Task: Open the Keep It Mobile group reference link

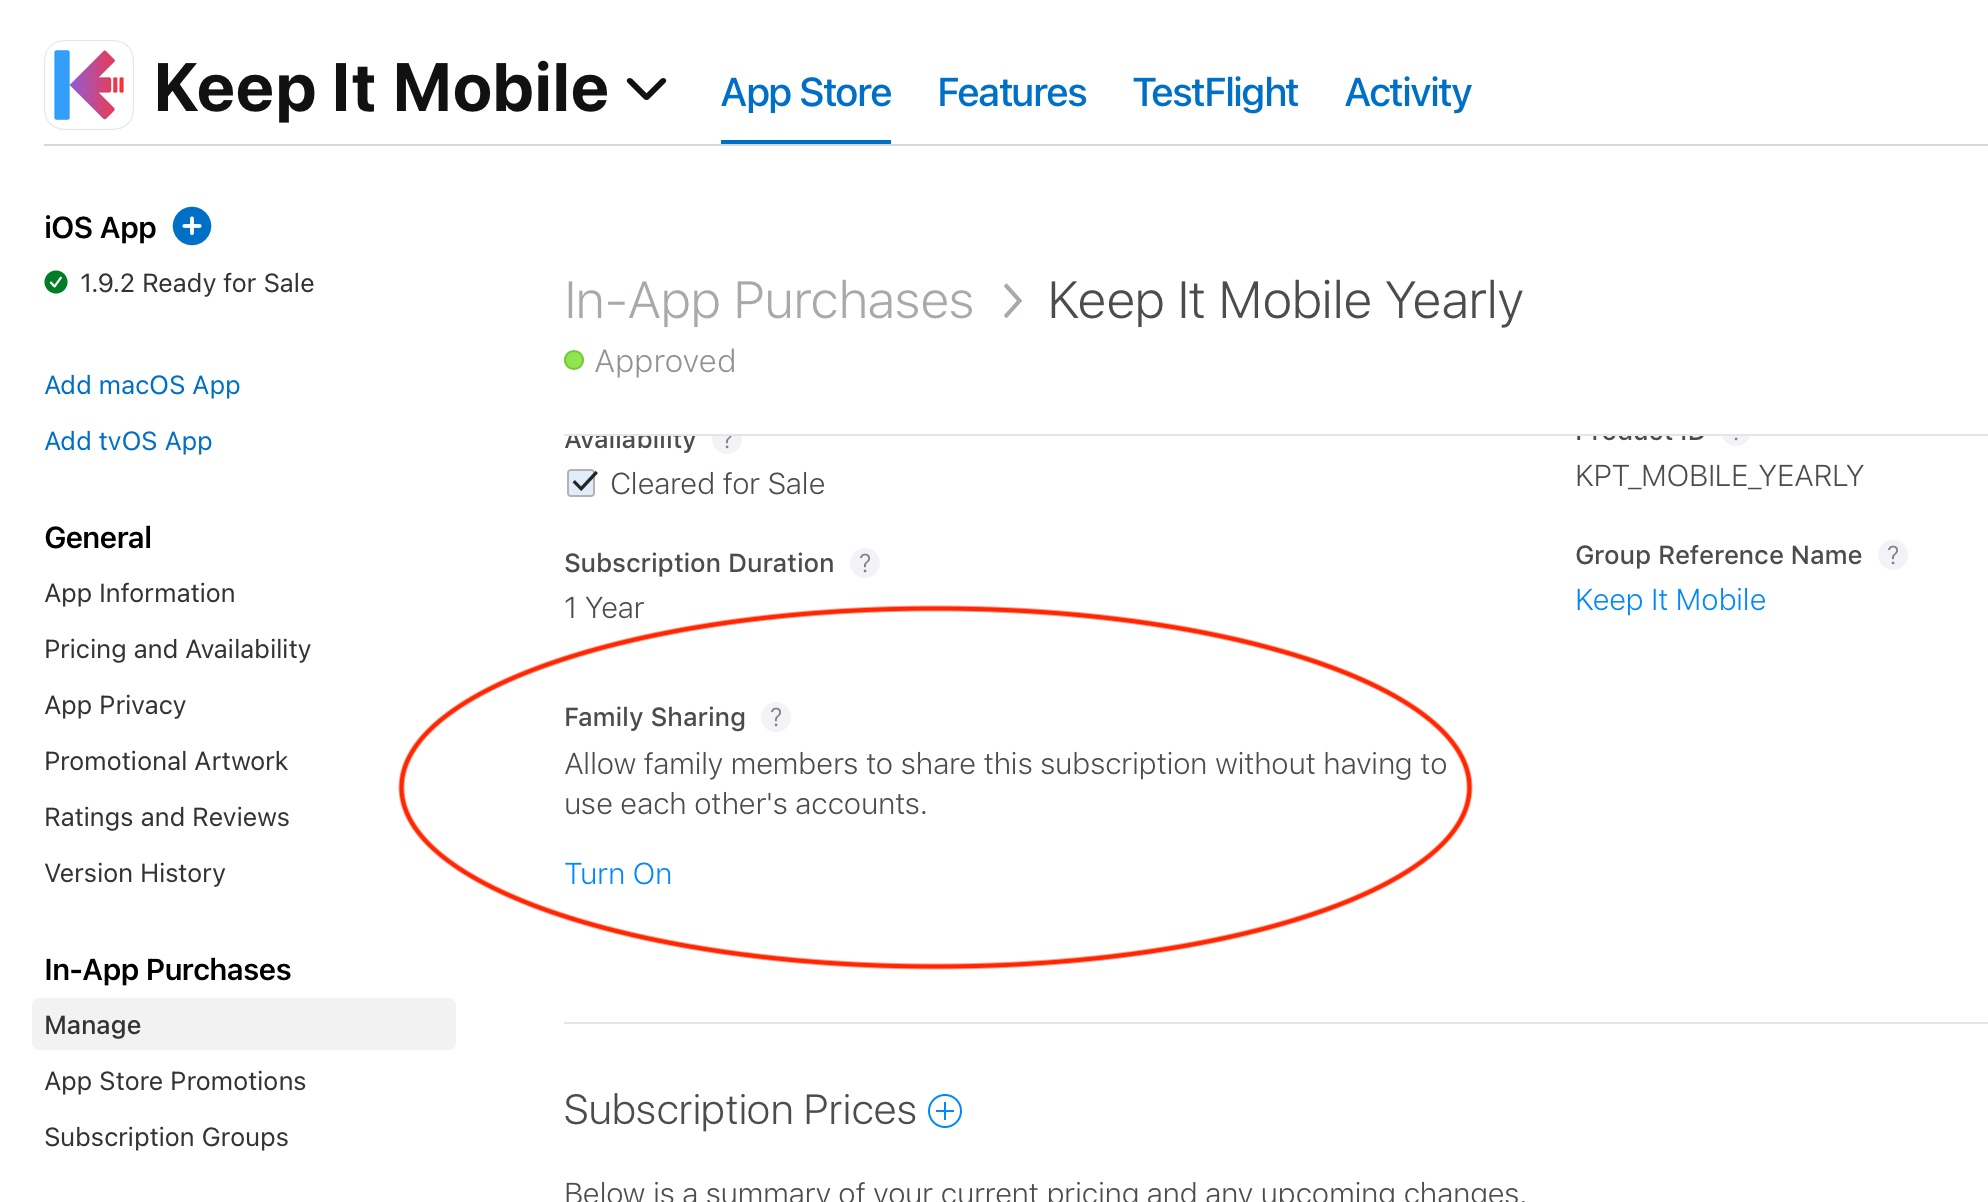Action: (1670, 600)
